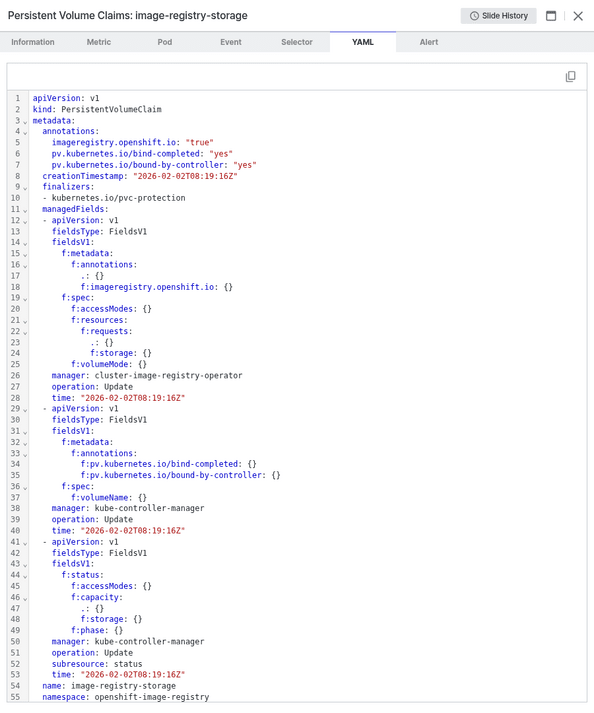Screen dimensions: 594x713
Task: Place cursor on the kind: PersistentVolumeClaim line
Action: click(x=97, y=109)
